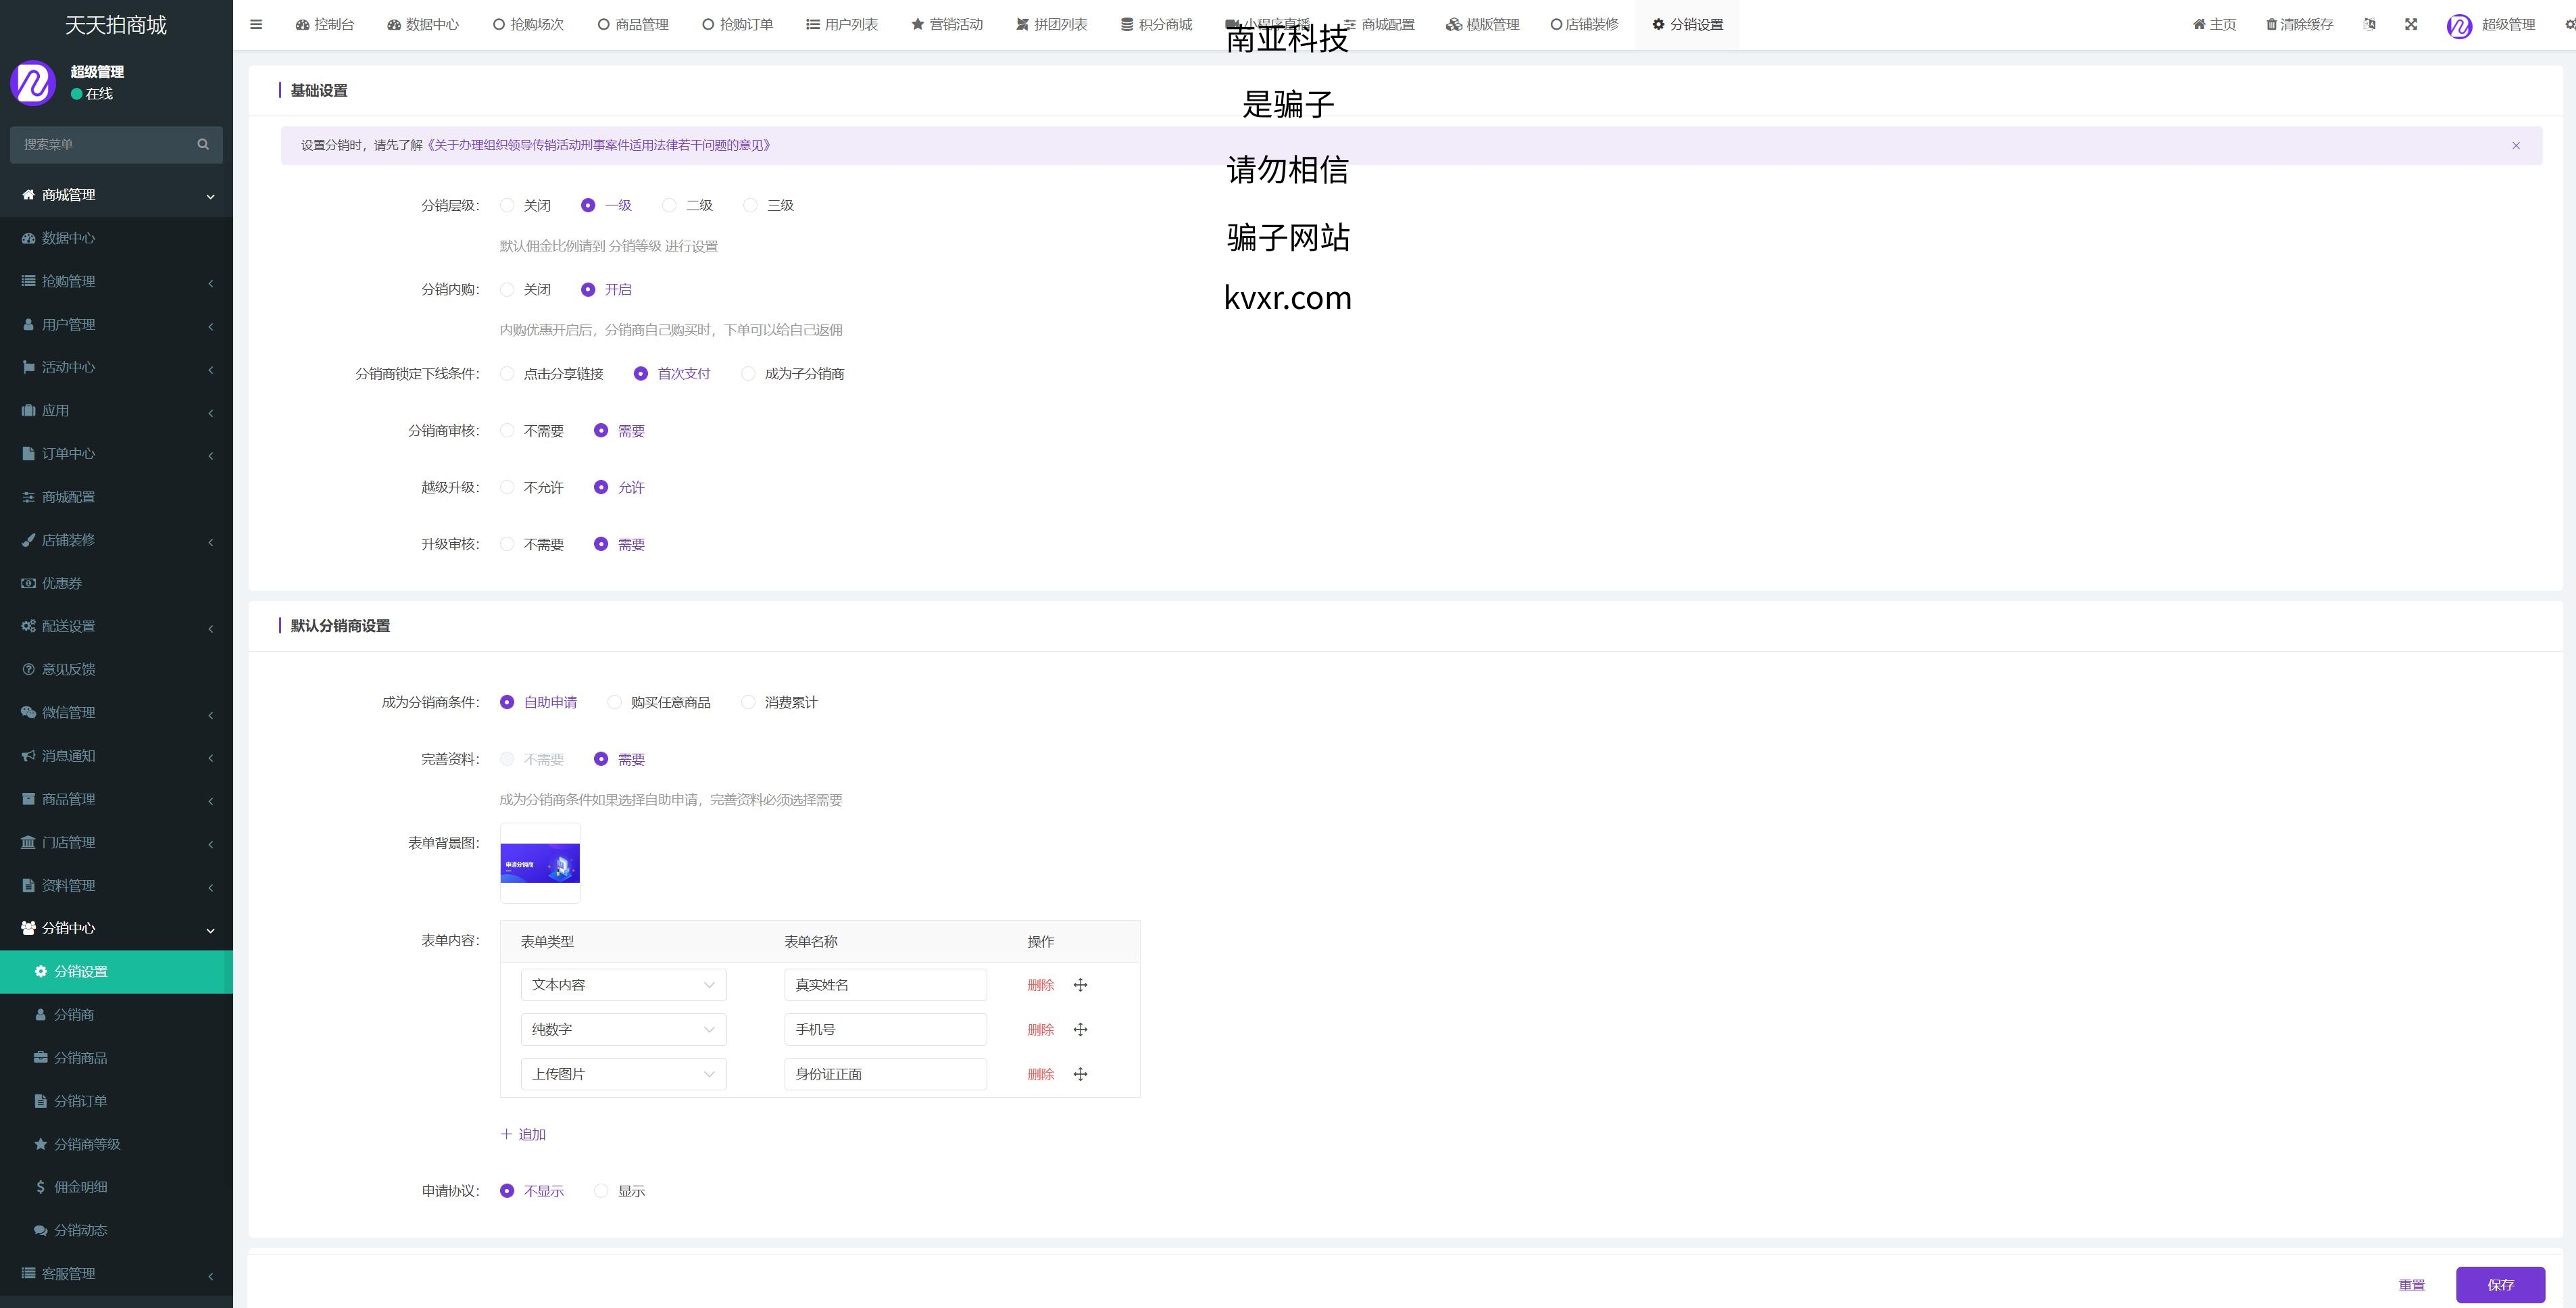Click 超级管理 avatar in top header

point(2459,25)
